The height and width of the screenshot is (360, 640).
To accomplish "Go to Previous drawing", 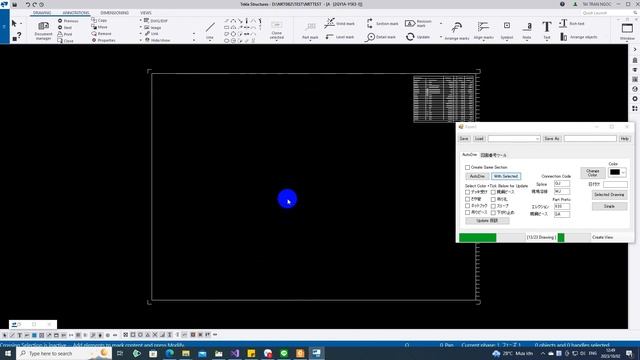I will pos(68,21).
